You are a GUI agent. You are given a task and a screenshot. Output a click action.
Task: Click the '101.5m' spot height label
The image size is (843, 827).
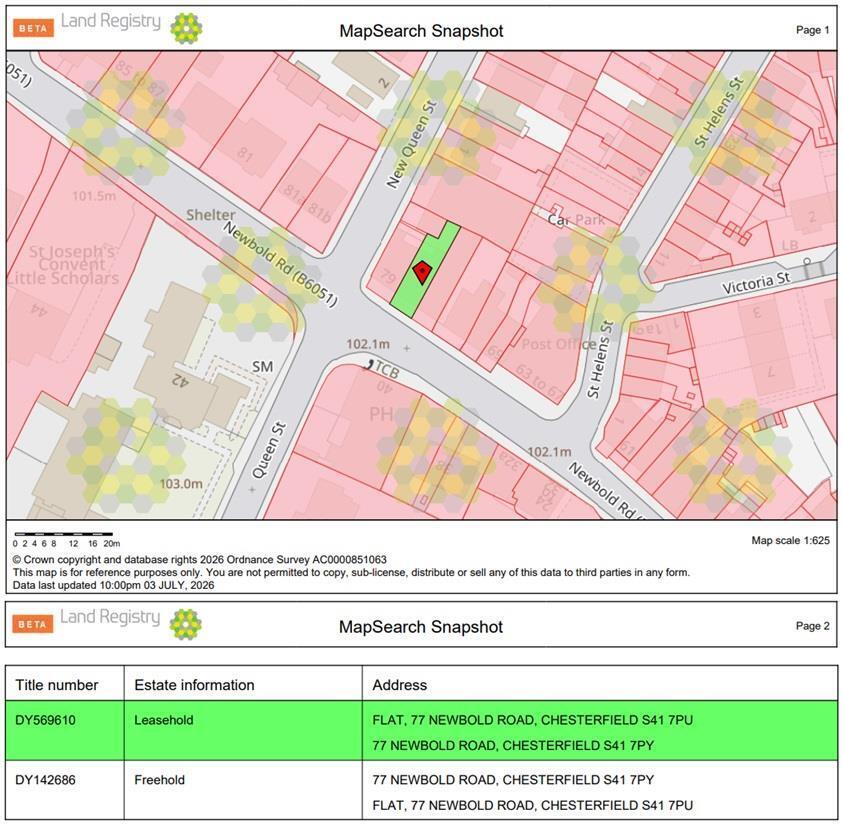94,196
